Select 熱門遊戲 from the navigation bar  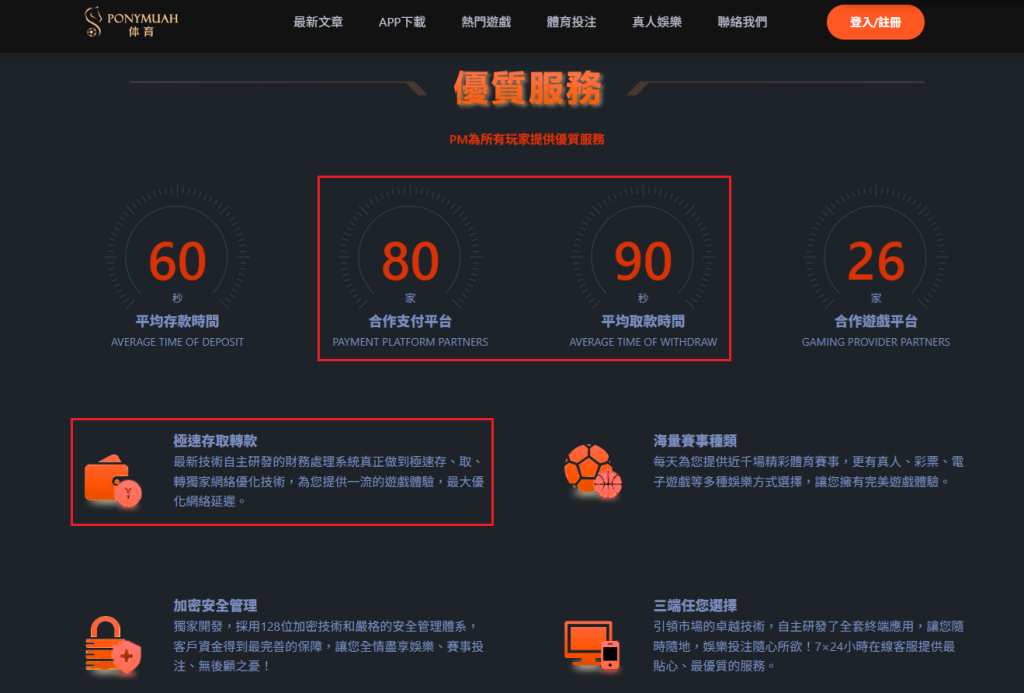coord(487,22)
